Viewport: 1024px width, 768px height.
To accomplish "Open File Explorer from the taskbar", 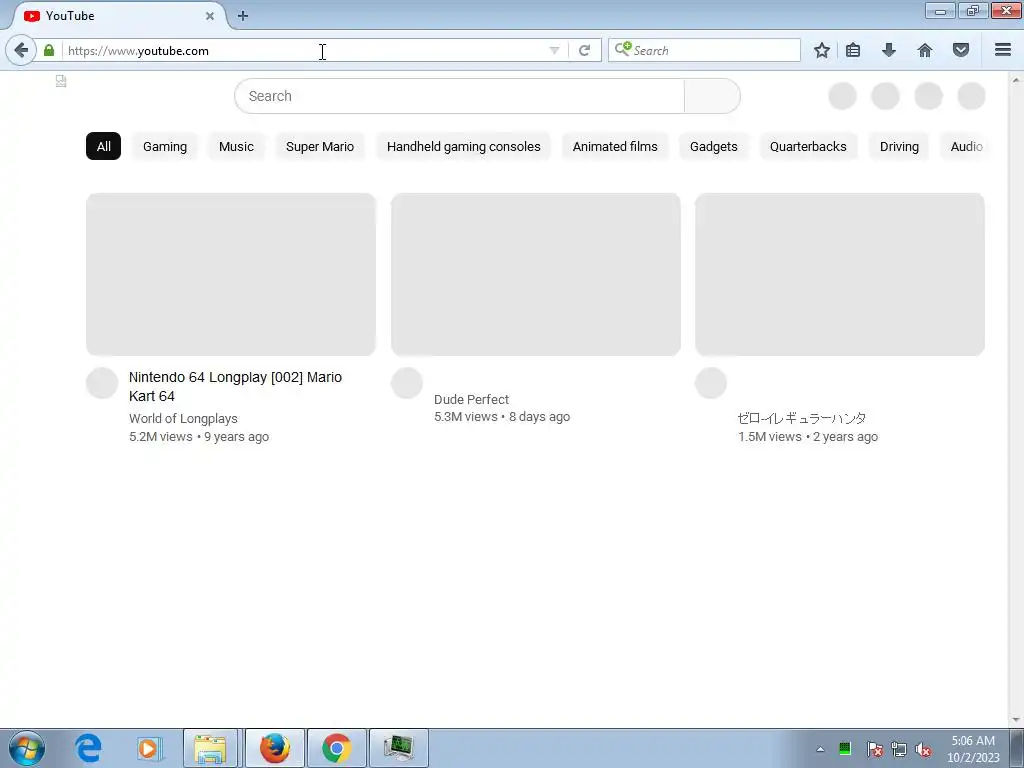I will point(210,748).
